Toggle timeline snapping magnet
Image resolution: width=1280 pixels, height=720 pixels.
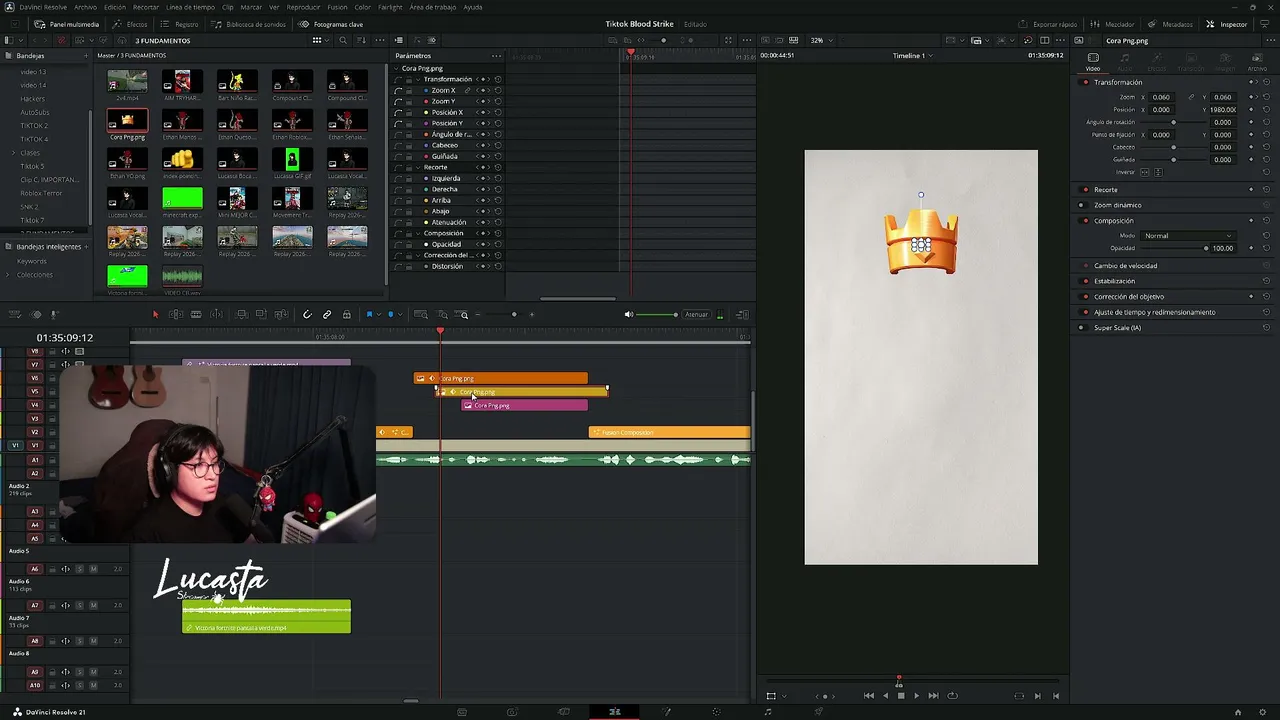[307, 315]
